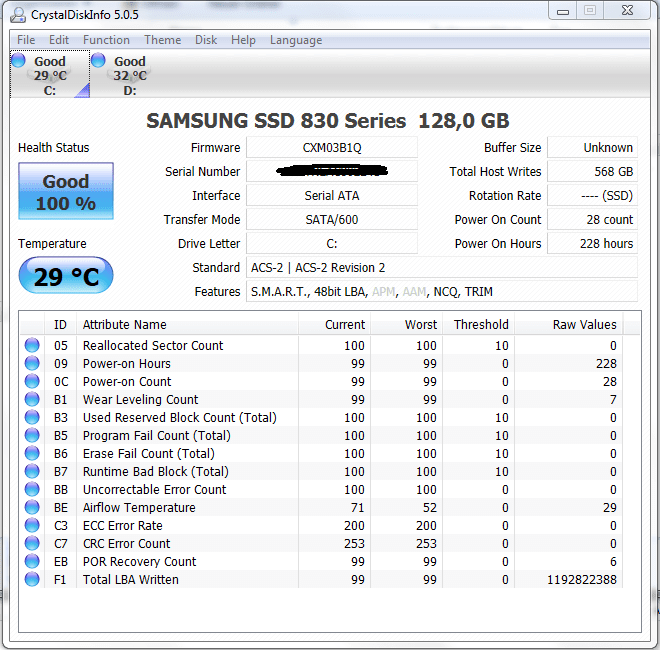Click the Standard field ACS-2 Revision 2

coord(442,267)
